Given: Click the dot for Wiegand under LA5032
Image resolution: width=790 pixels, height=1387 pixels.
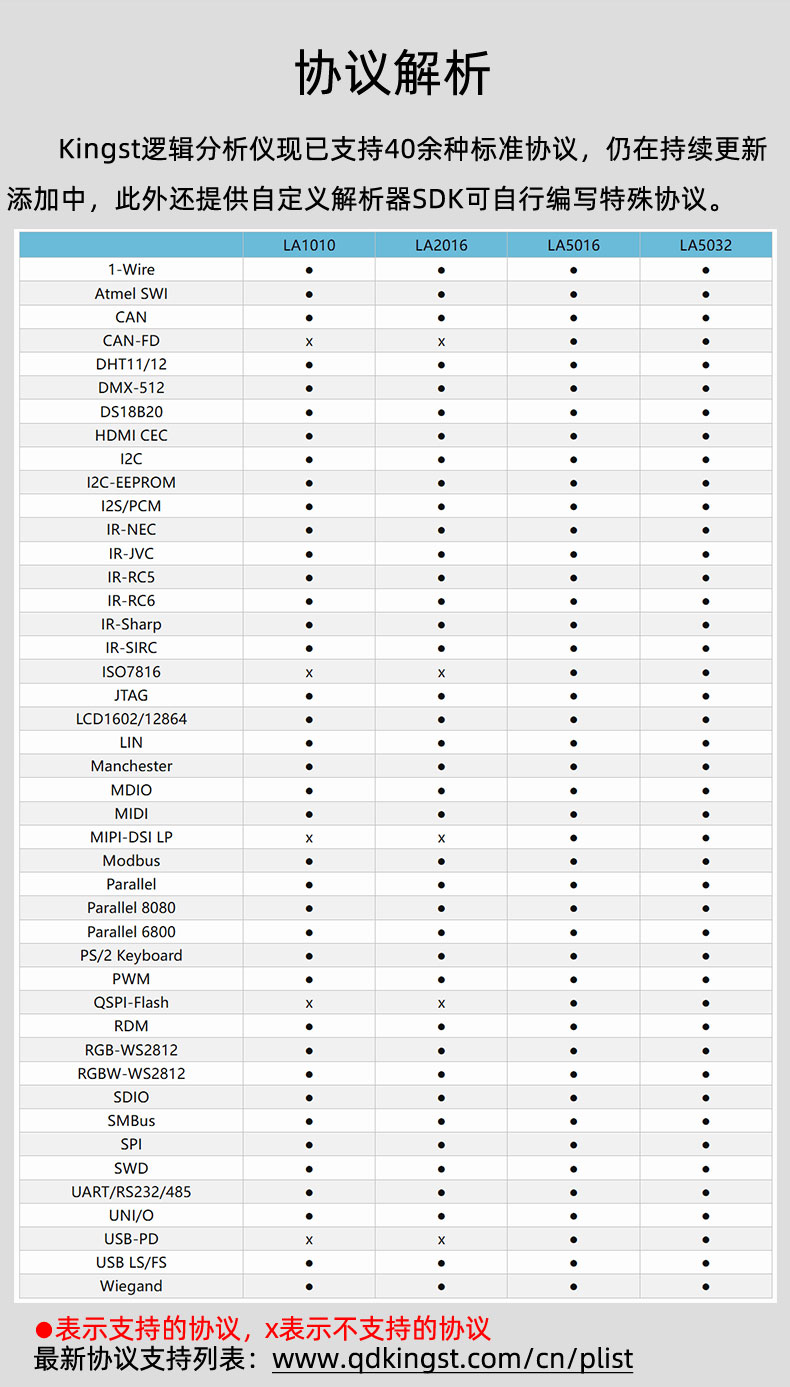Looking at the screenshot, I should pos(705,1287).
